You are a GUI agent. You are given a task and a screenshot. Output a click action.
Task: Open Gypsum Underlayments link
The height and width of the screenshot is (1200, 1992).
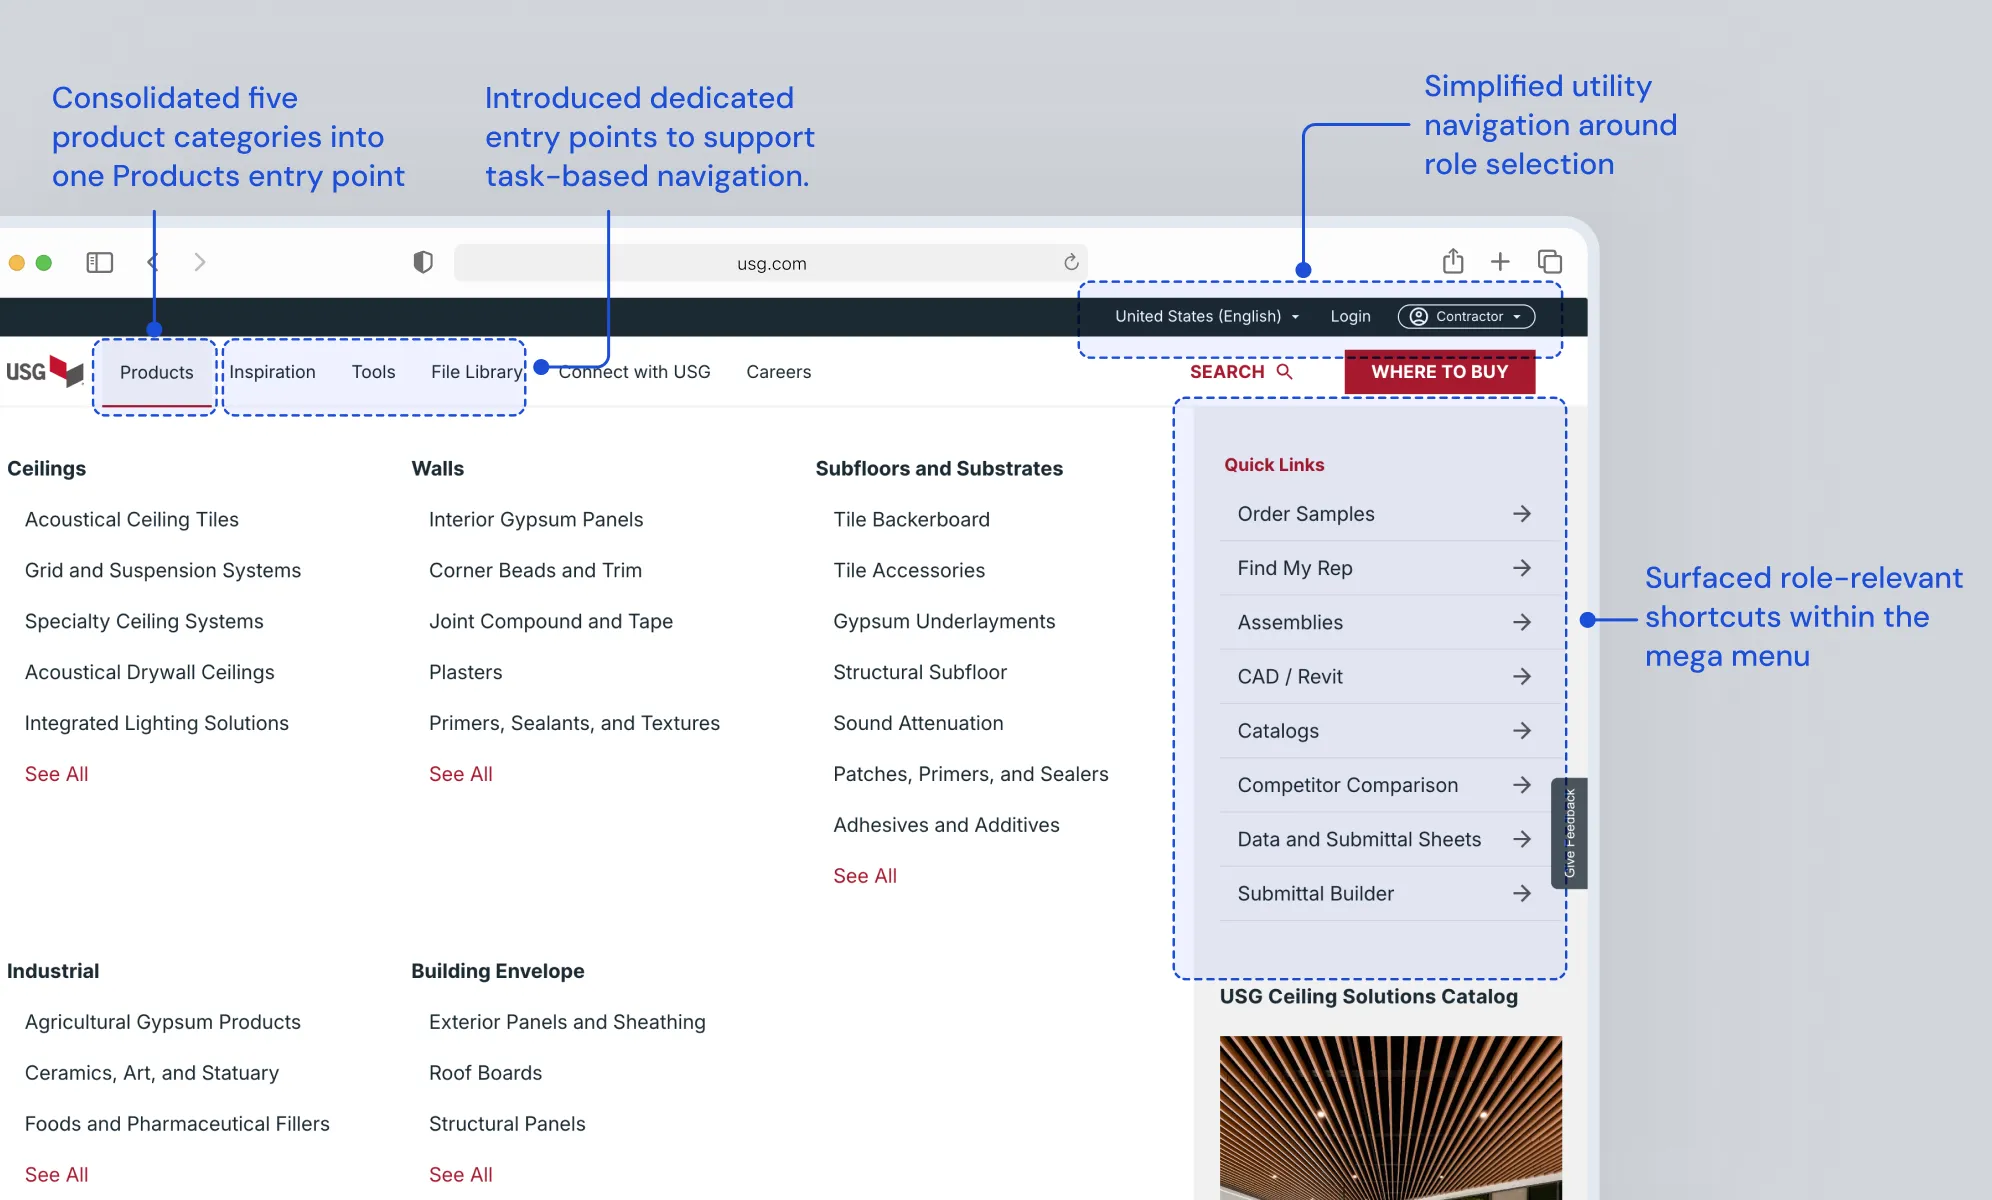944,622
